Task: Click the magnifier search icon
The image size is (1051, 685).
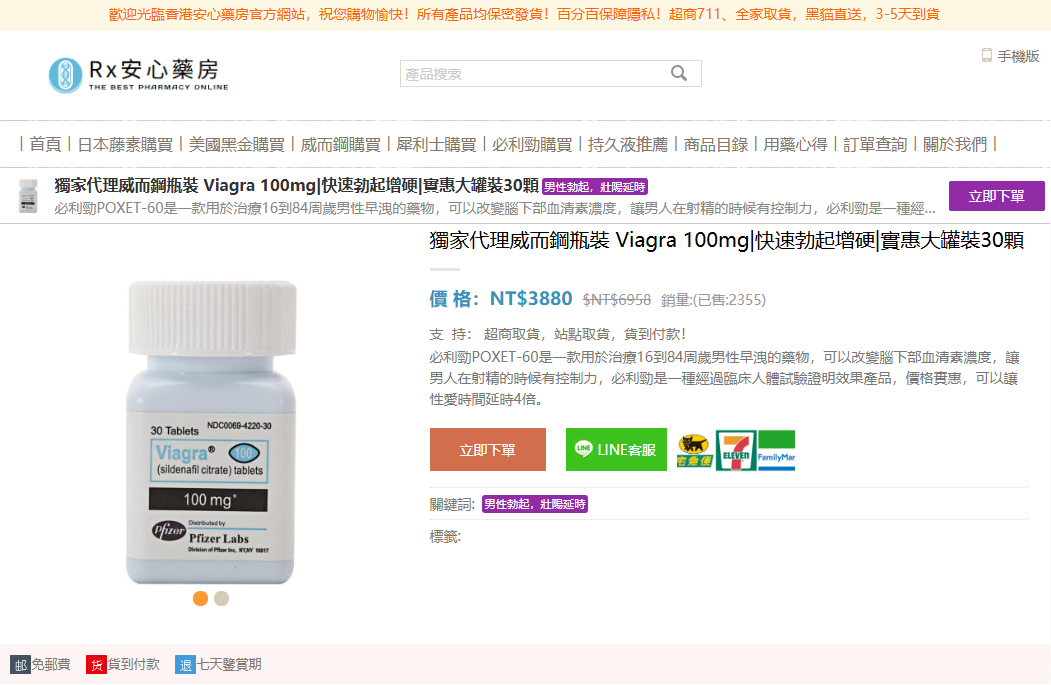Action: click(x=679, y=73)
